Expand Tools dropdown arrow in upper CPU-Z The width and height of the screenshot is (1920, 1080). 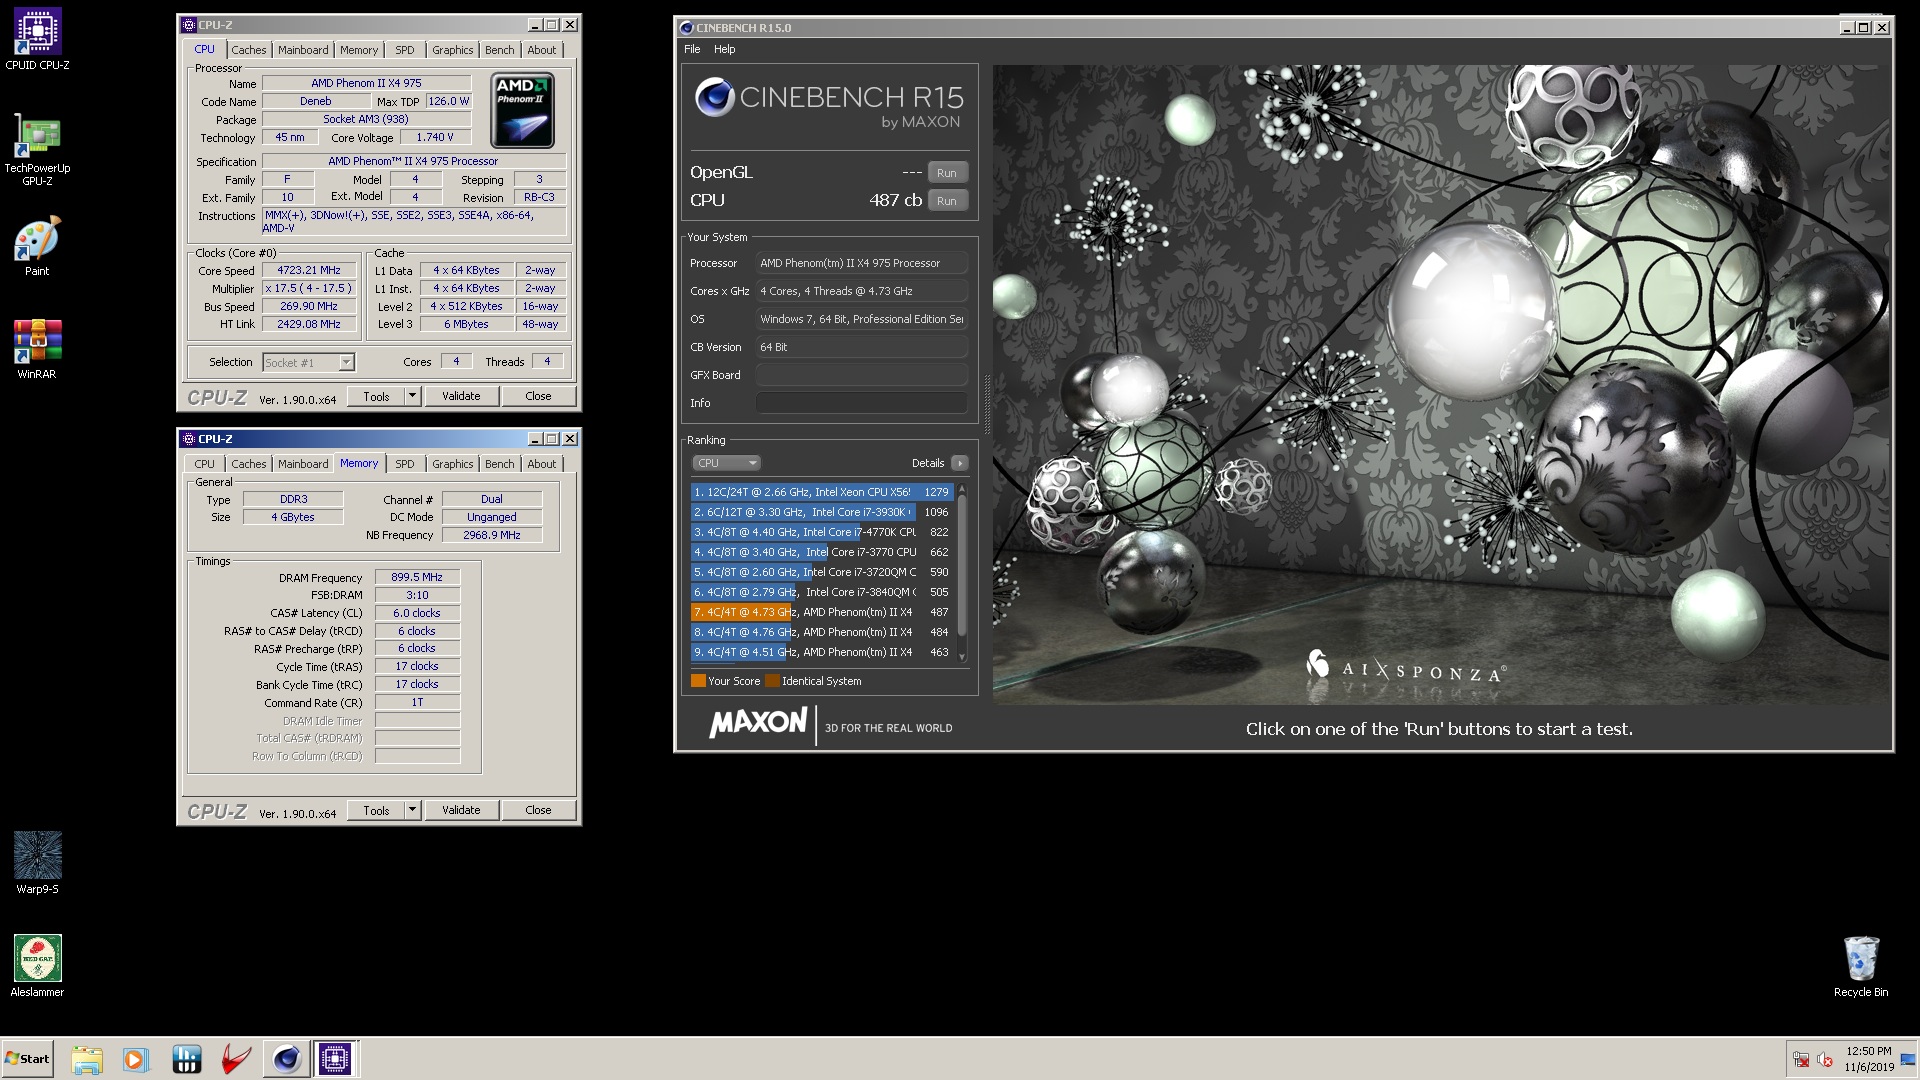(412, 396)
